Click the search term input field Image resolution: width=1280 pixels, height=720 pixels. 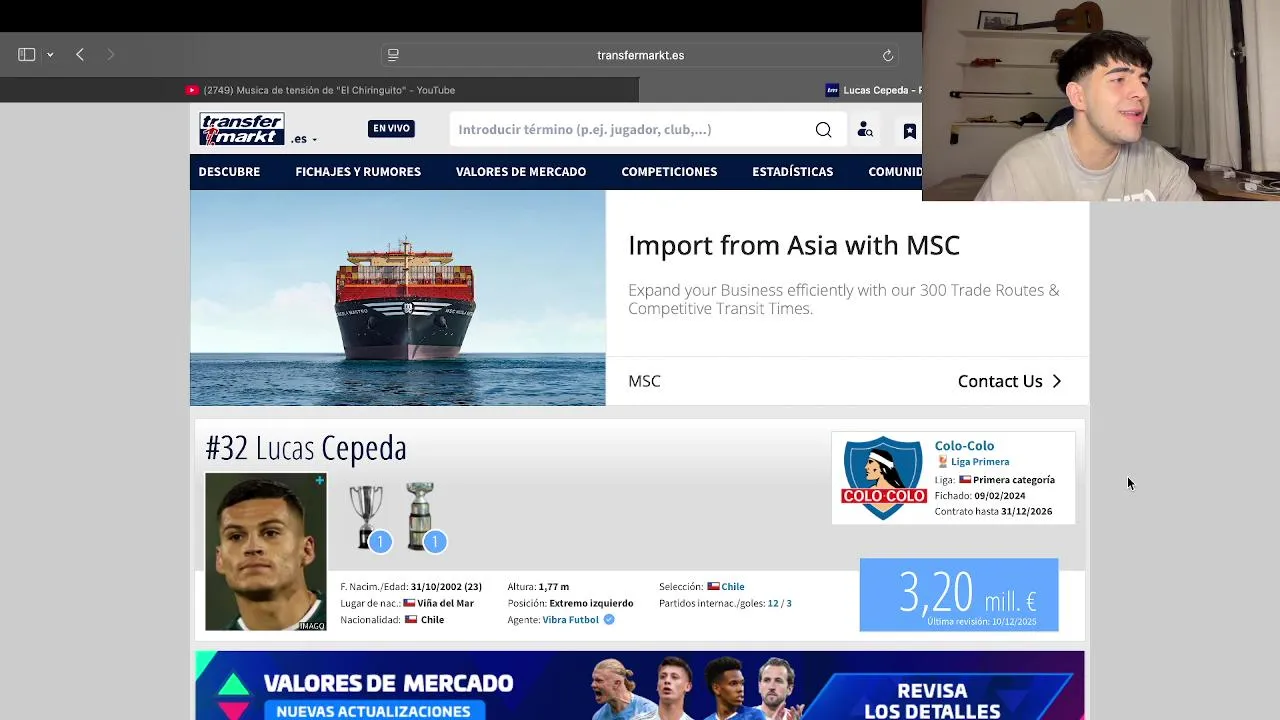(630, 129)
